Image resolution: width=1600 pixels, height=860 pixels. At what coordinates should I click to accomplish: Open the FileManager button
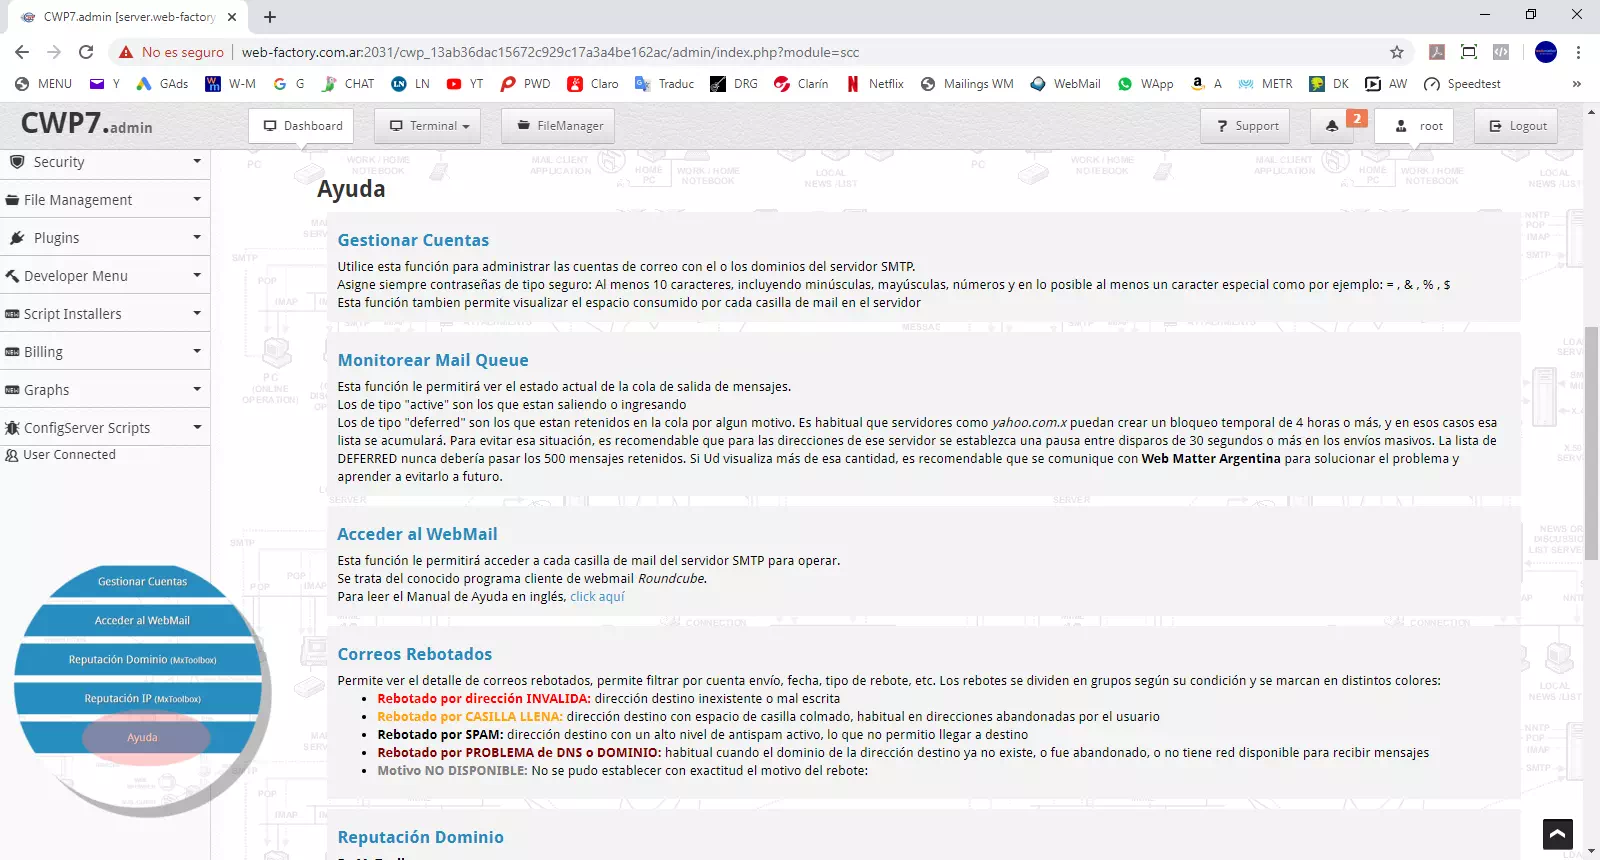(x=560, y=126)
